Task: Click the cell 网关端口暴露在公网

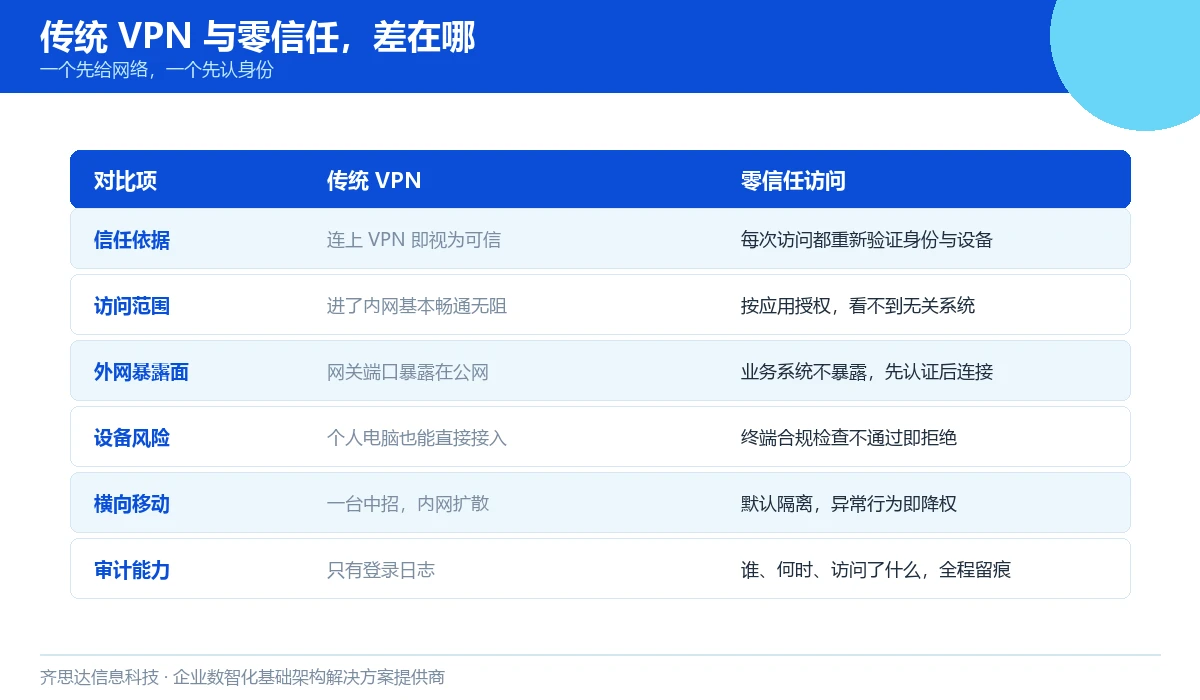Action: pyautogui.click(x=408, y=372)
